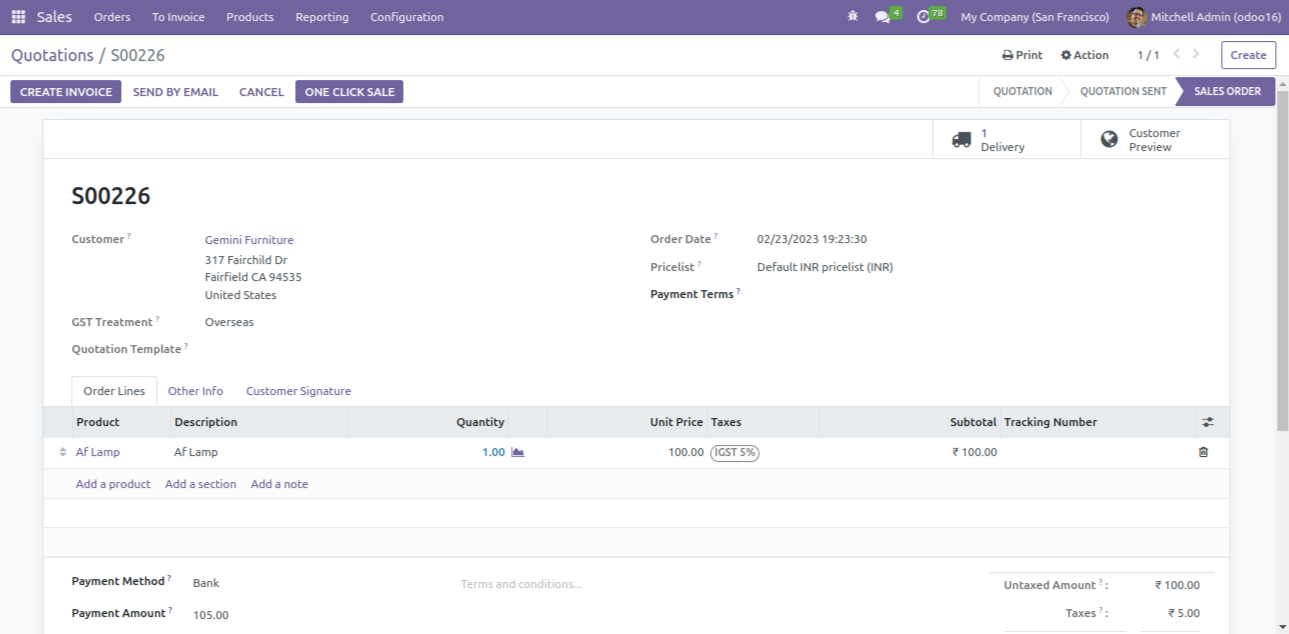Click the debug bug icon
1289x634 pixels.
[852, 17]
